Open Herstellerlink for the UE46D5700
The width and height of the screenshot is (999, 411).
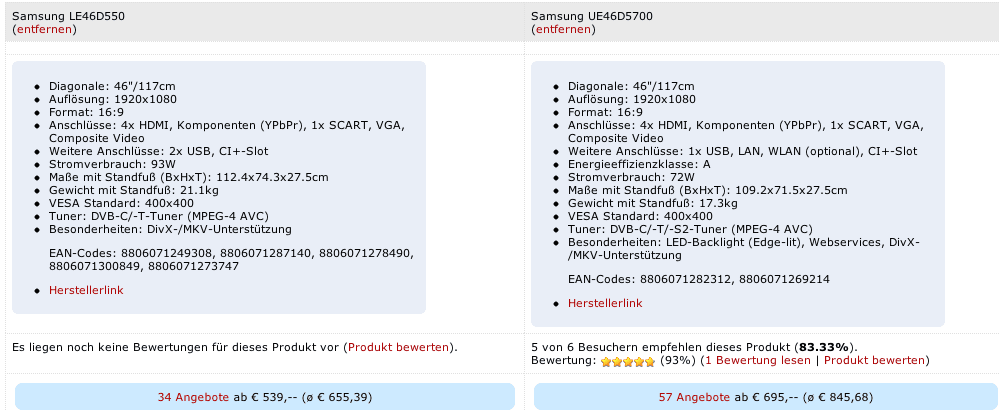(605, 303)
